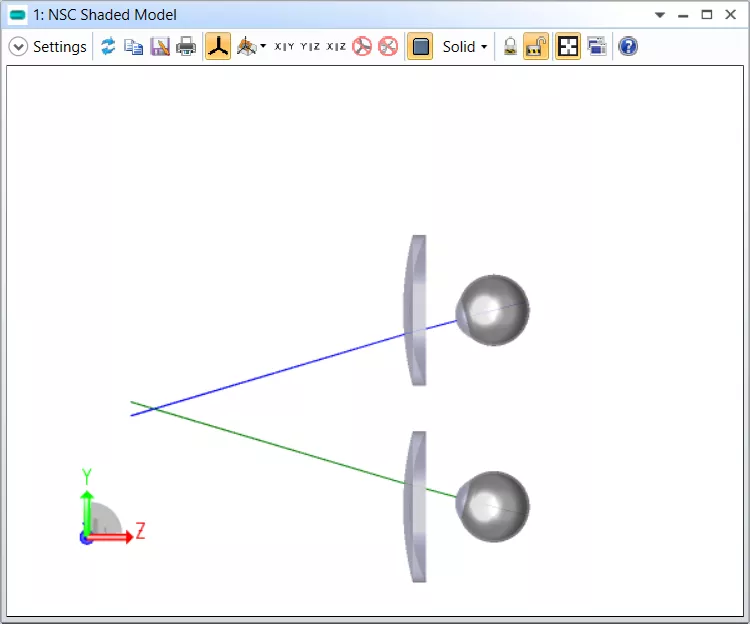Click the Settings label
The height and width of the screenshot is (624, 750).
click(x=59, y=47)
